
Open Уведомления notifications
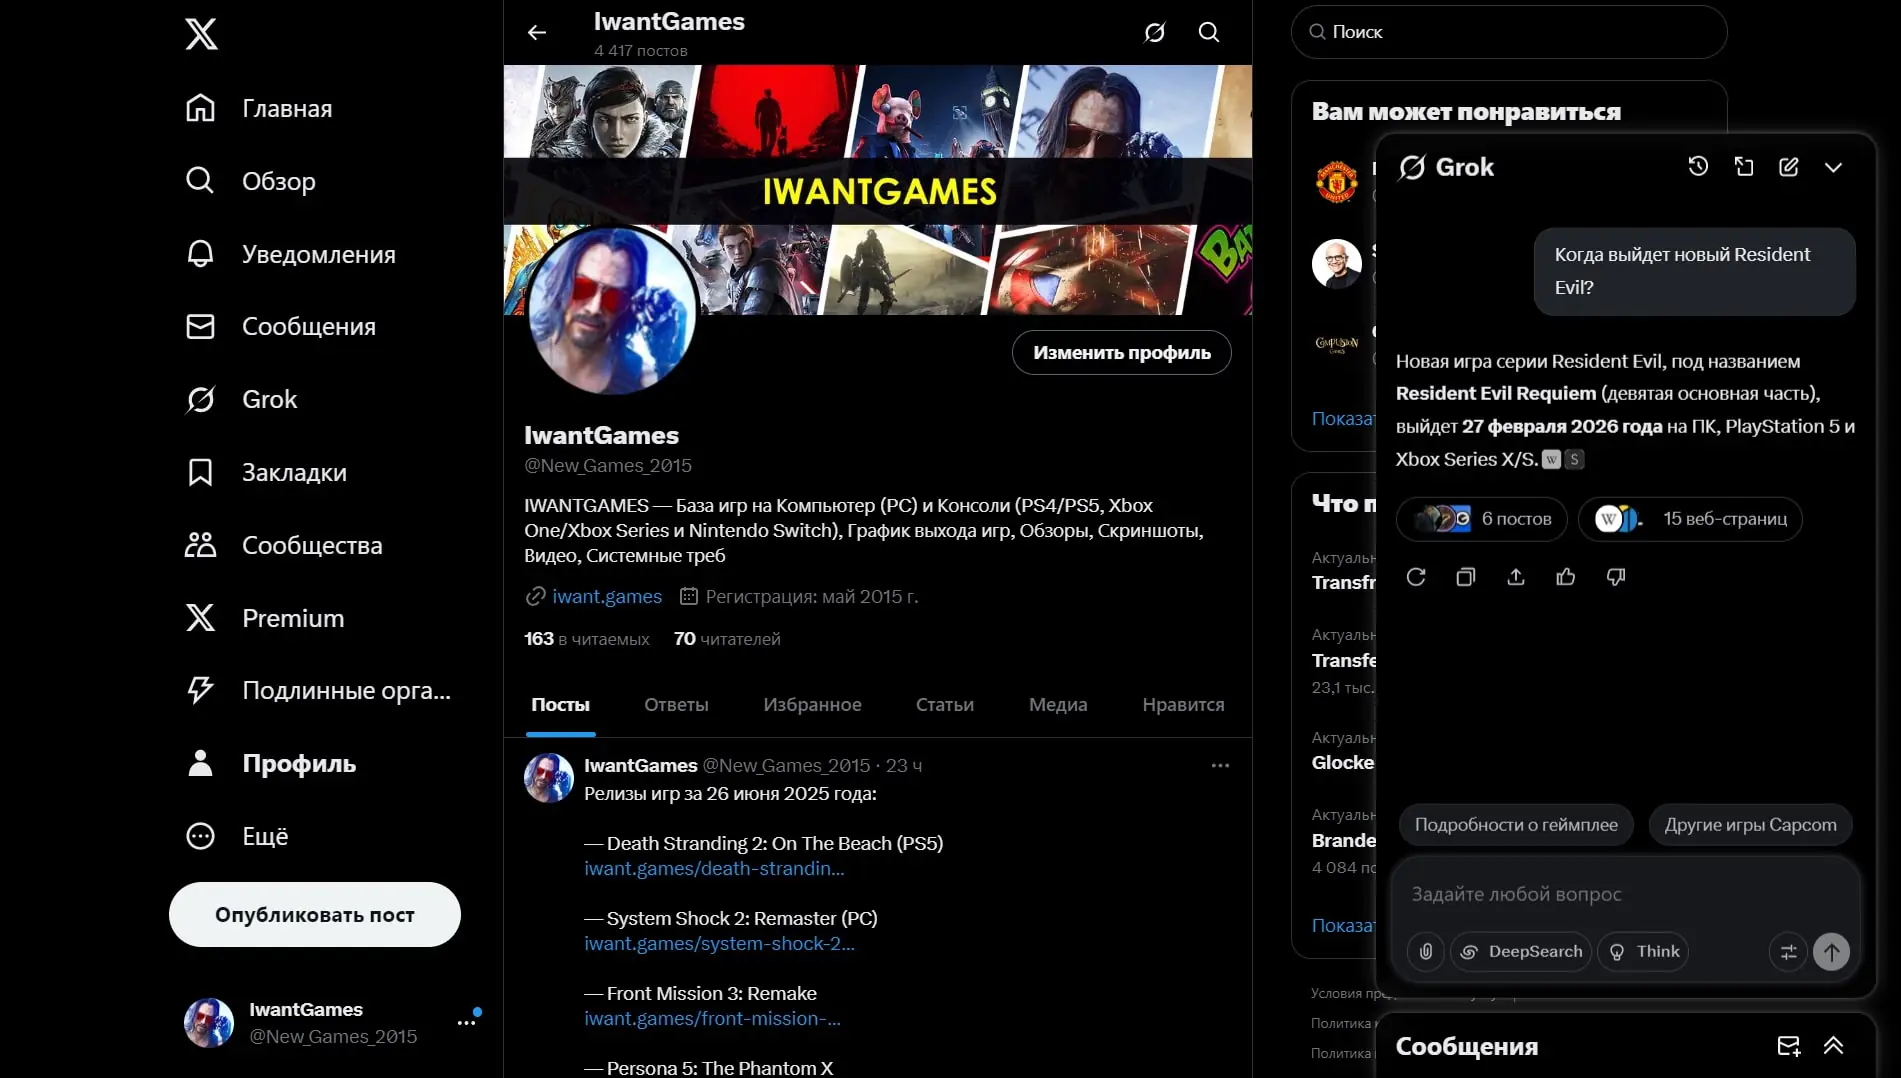(291, 254)
